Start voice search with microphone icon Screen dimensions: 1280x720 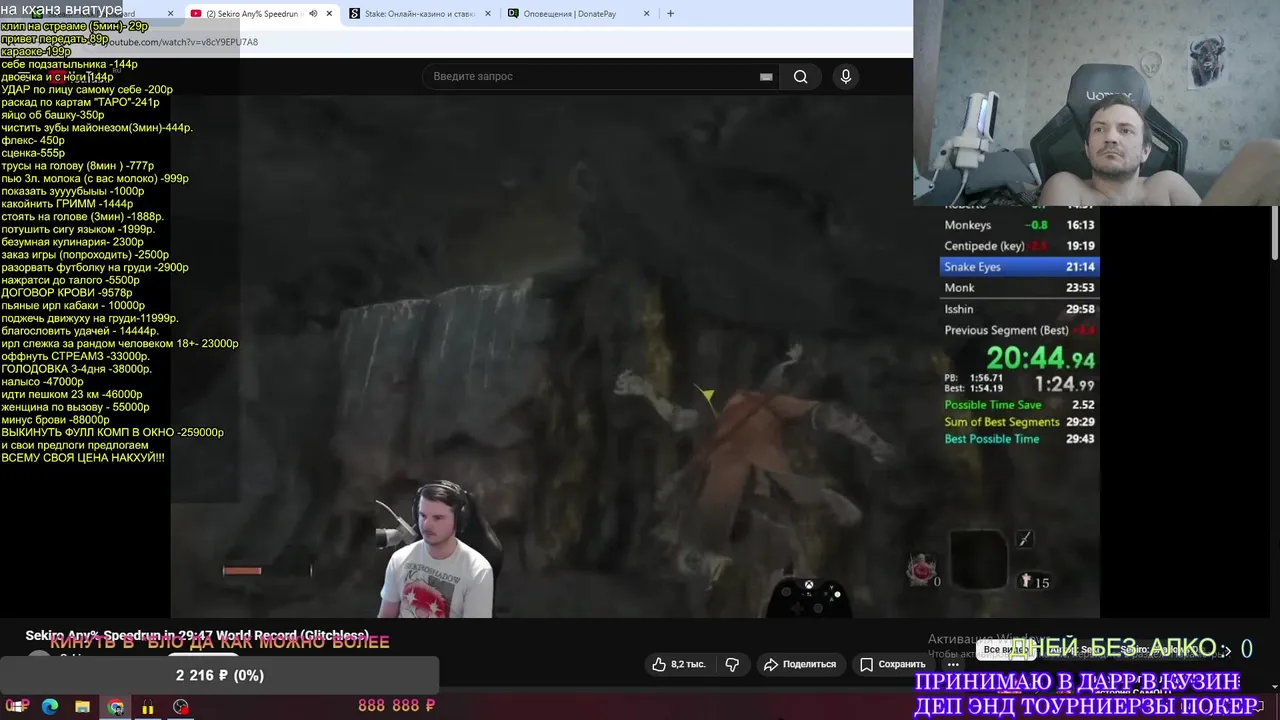(846, 76)
